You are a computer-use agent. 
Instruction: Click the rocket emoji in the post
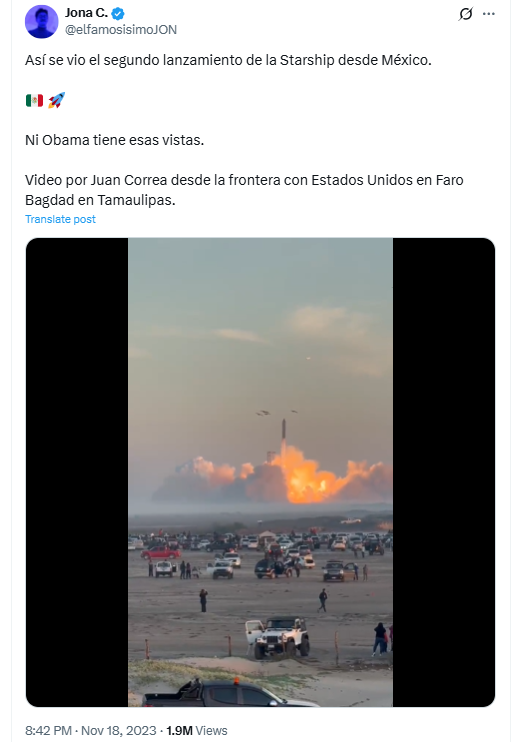[x=56, y=100]
